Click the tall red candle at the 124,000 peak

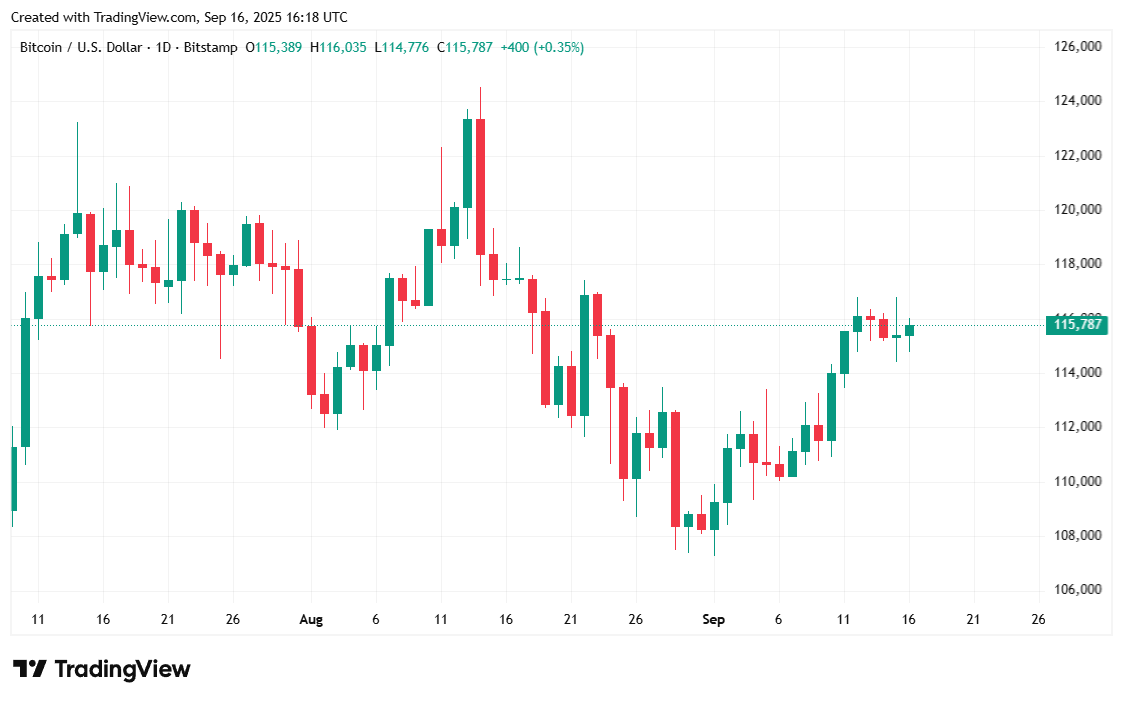point(480,186)
